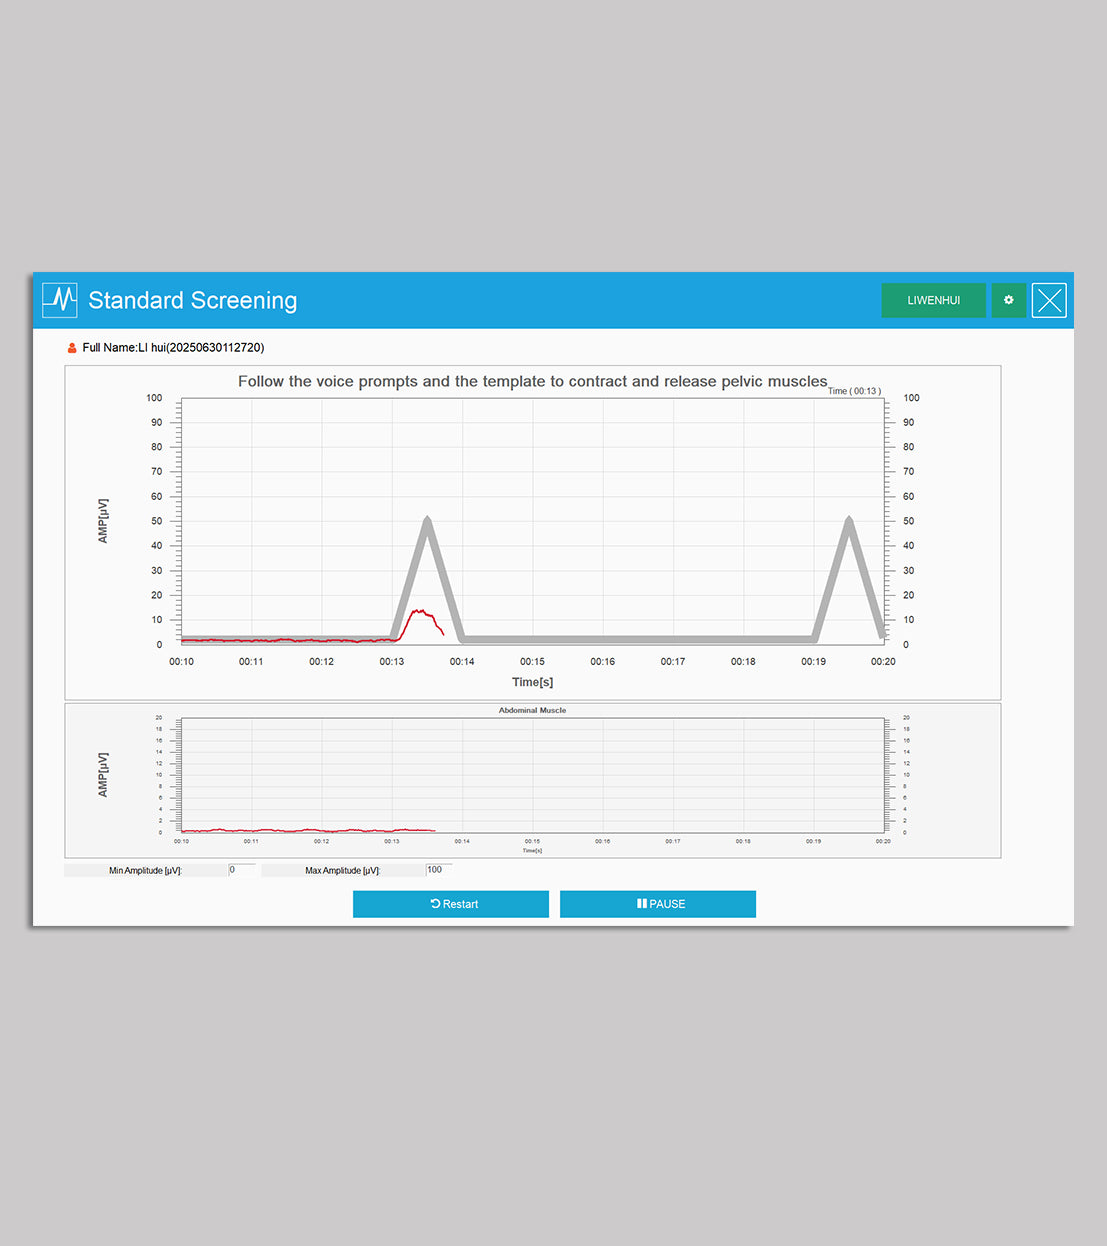Close the Standard Screening window
Screen dimensions: 1107x1246
pos(1049,300)
